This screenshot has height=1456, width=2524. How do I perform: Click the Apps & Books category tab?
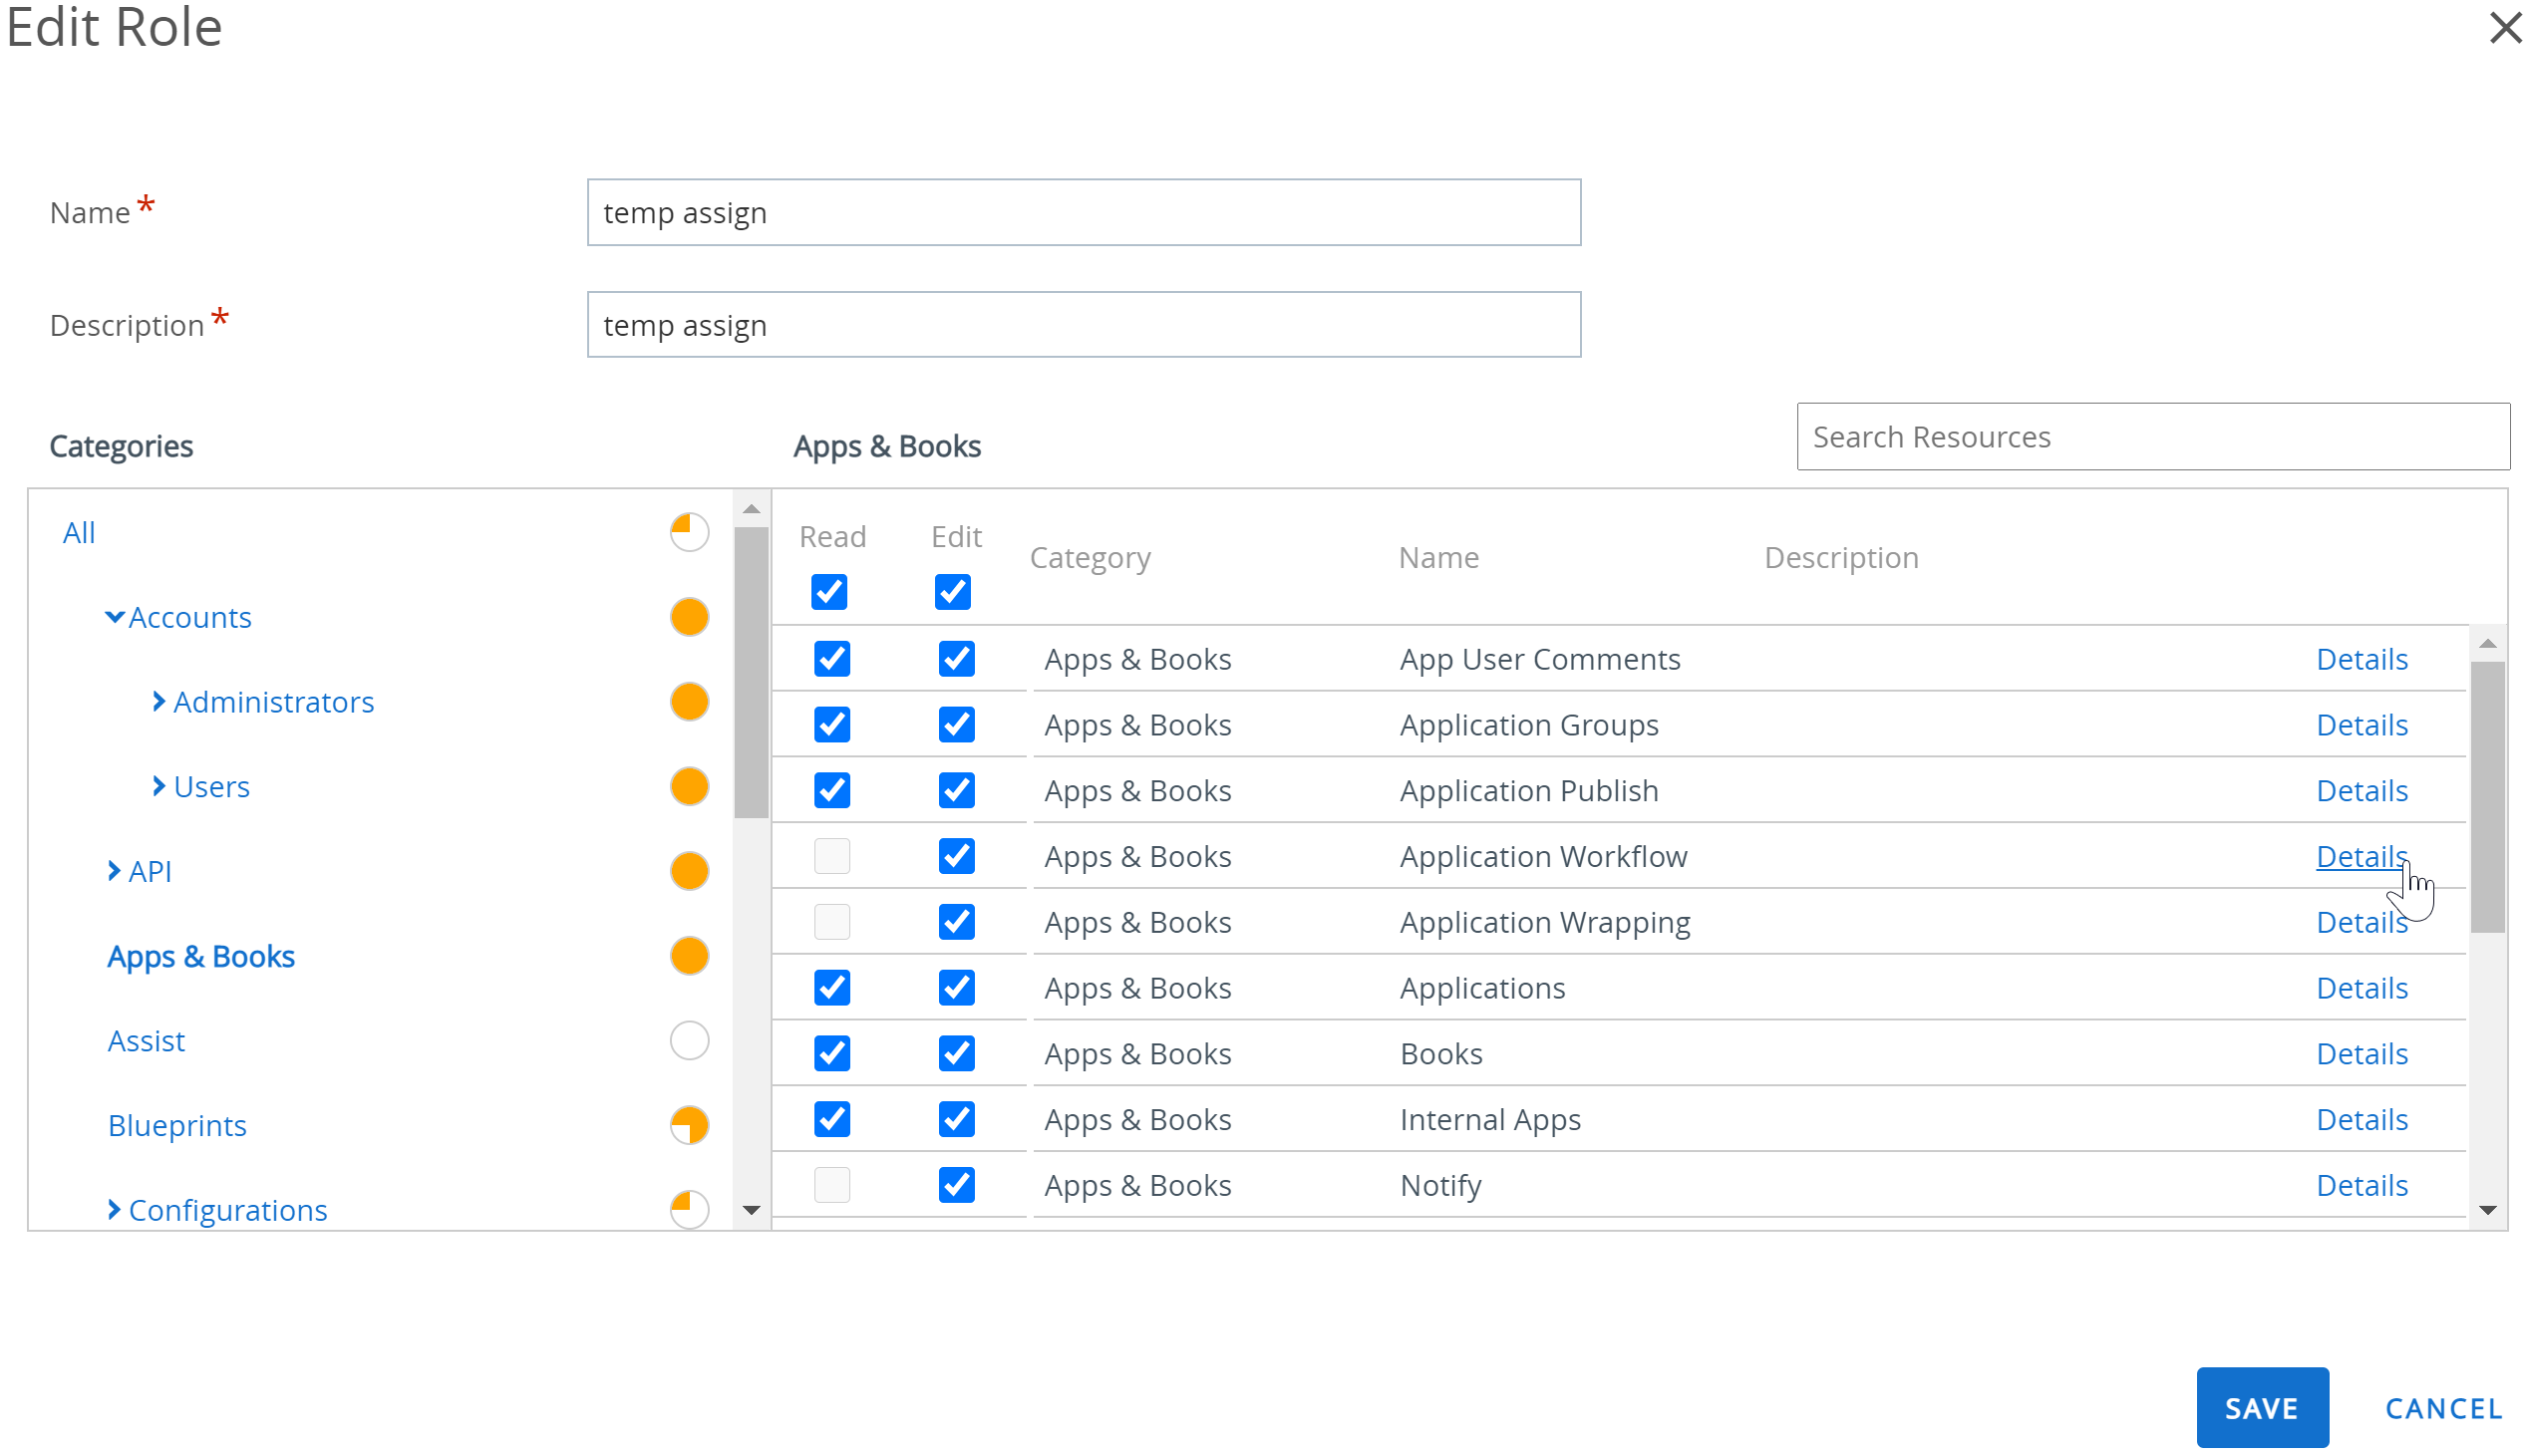pos(199,955)
